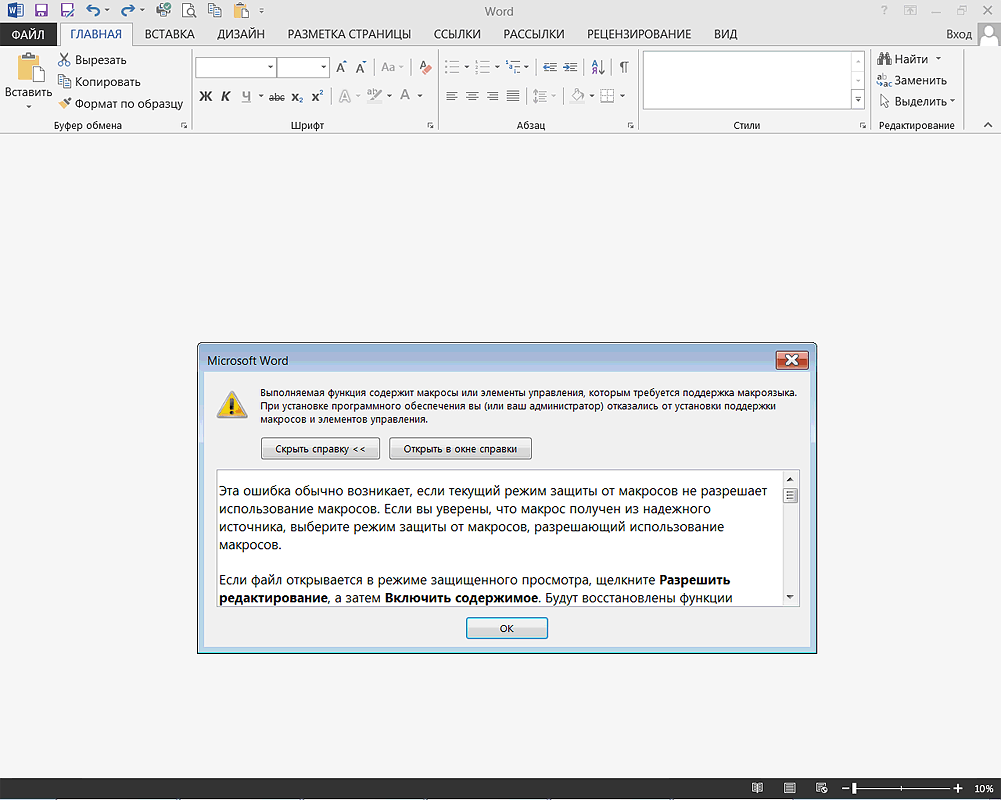Toggle bold (Ж) formatting
The height and width of the screenshot is (800, 1001).
pyautogui.click(x=206, y=96)
